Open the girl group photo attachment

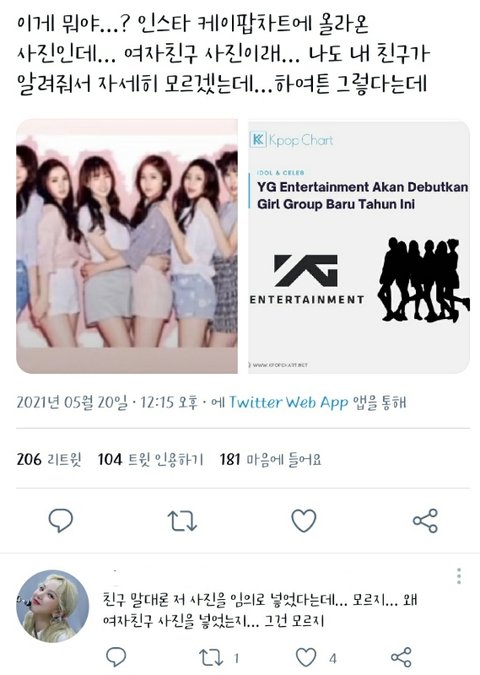coord(127,246)
